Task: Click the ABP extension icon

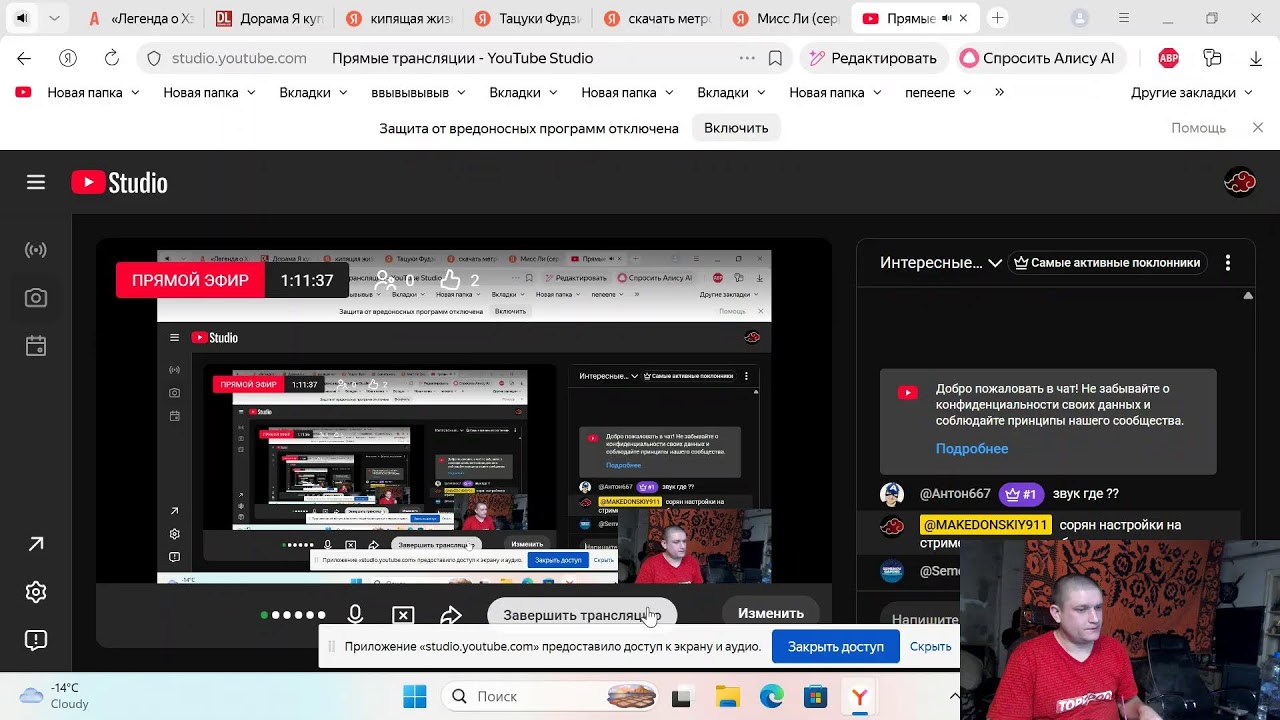Action: tap(1168, 58)
